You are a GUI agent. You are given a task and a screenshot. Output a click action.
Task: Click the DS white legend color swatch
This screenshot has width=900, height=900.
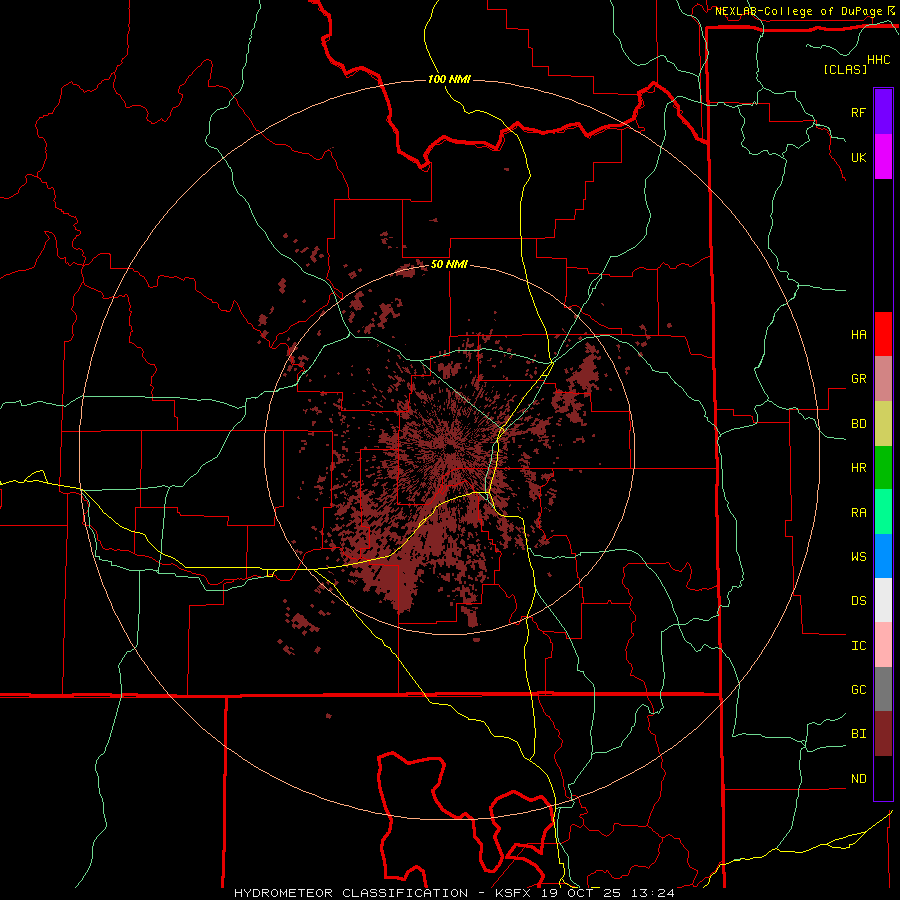pos(883,600)
